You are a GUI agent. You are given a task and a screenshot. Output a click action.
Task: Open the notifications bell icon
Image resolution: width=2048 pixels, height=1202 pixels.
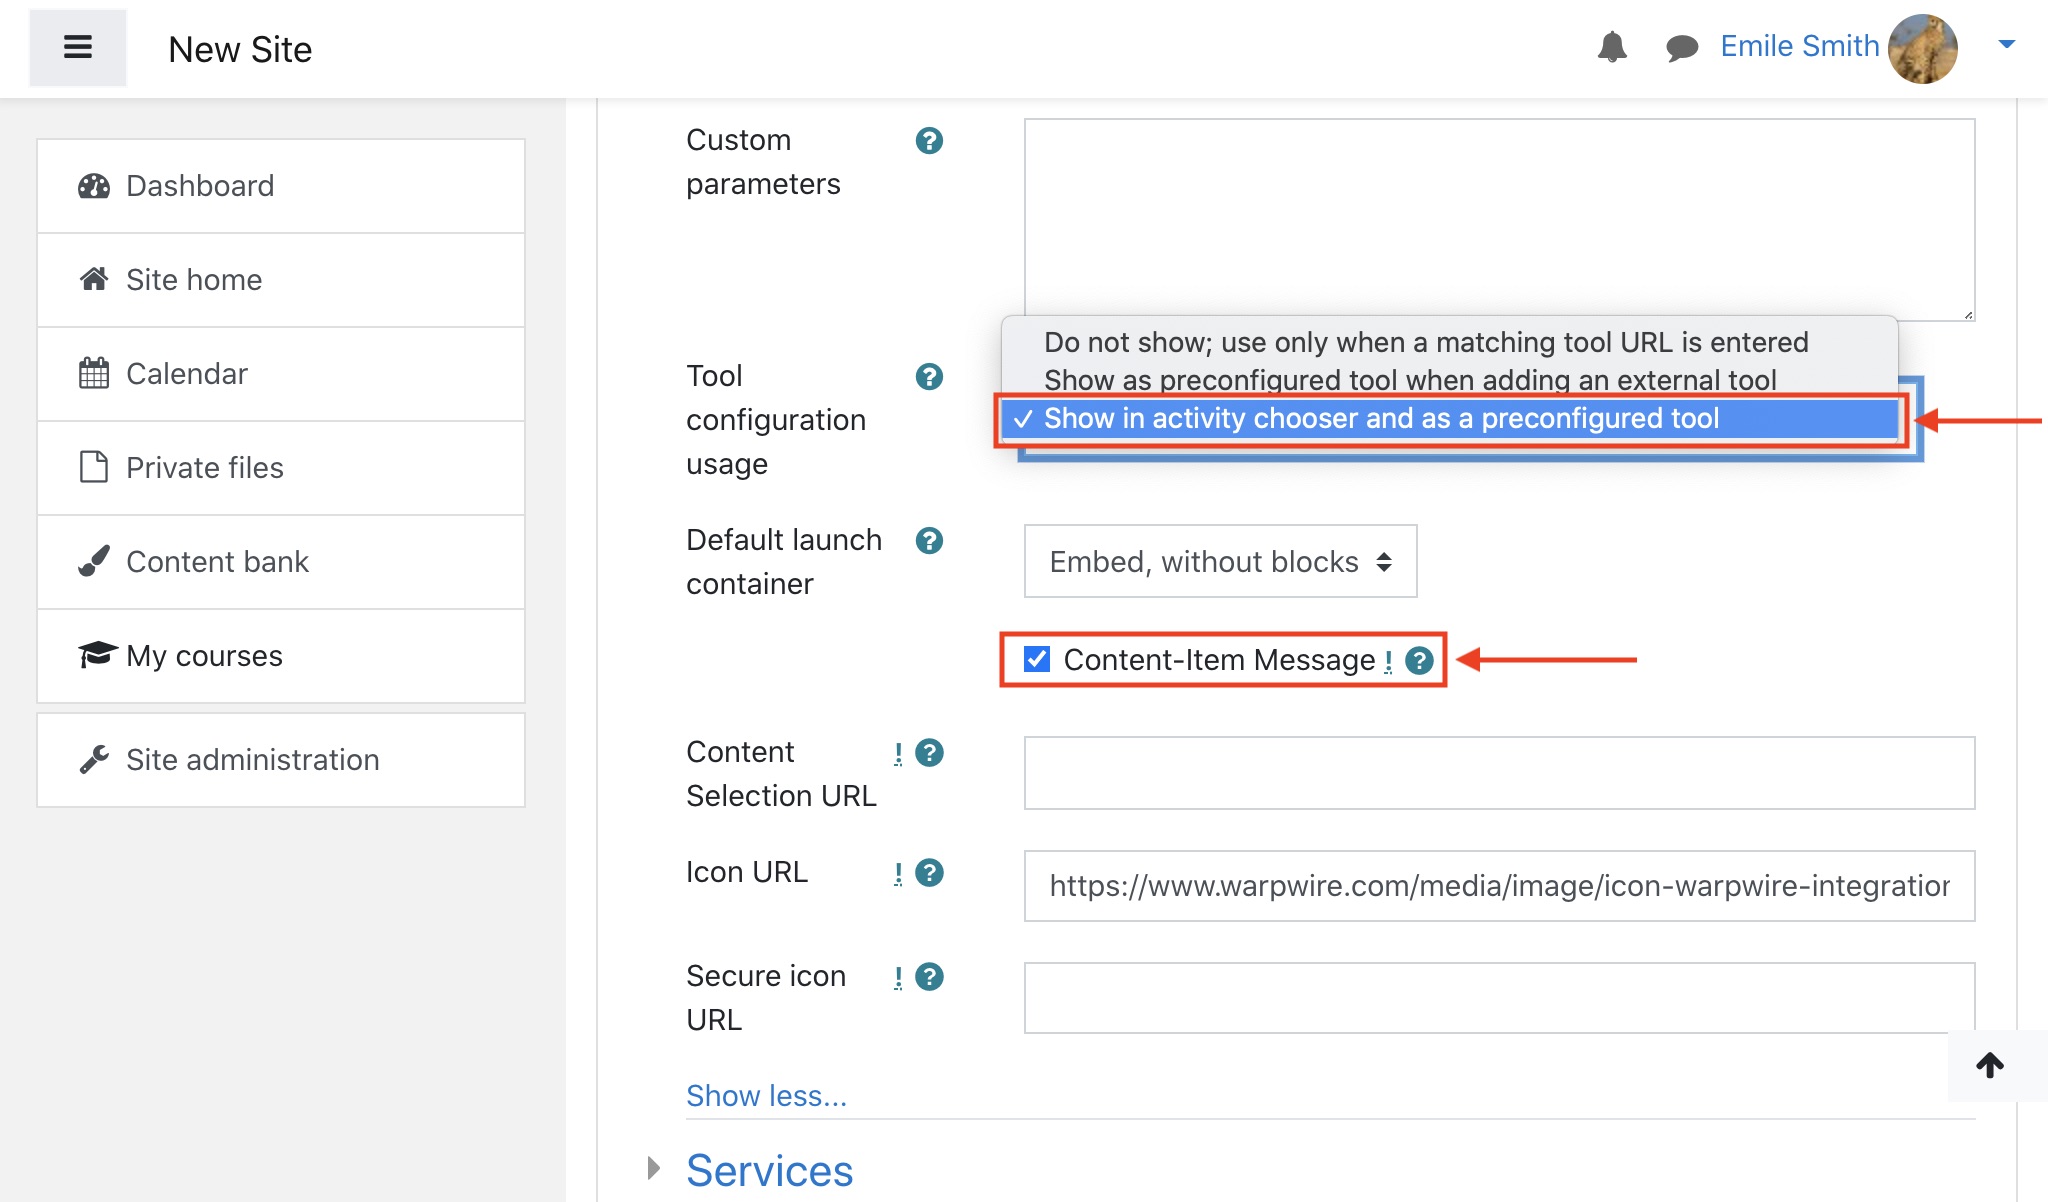click(x=1611, y=47)
